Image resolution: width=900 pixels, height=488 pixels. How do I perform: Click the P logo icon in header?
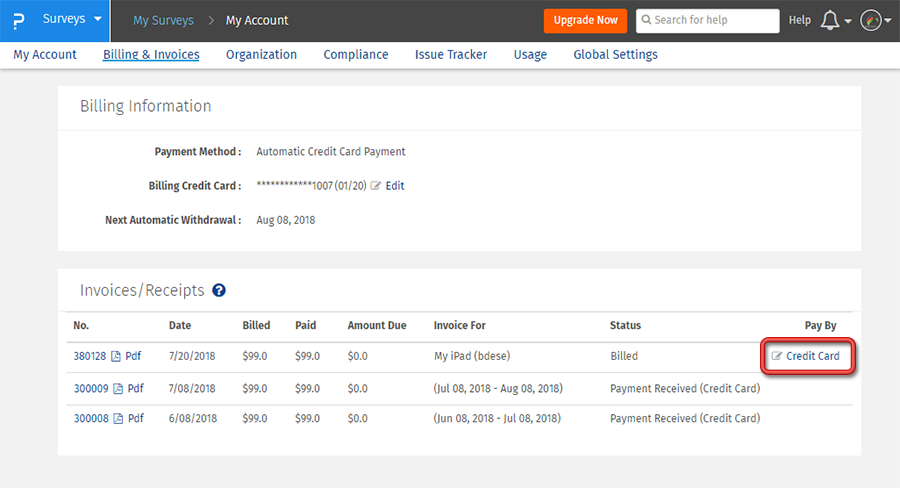tap(19, 20)
